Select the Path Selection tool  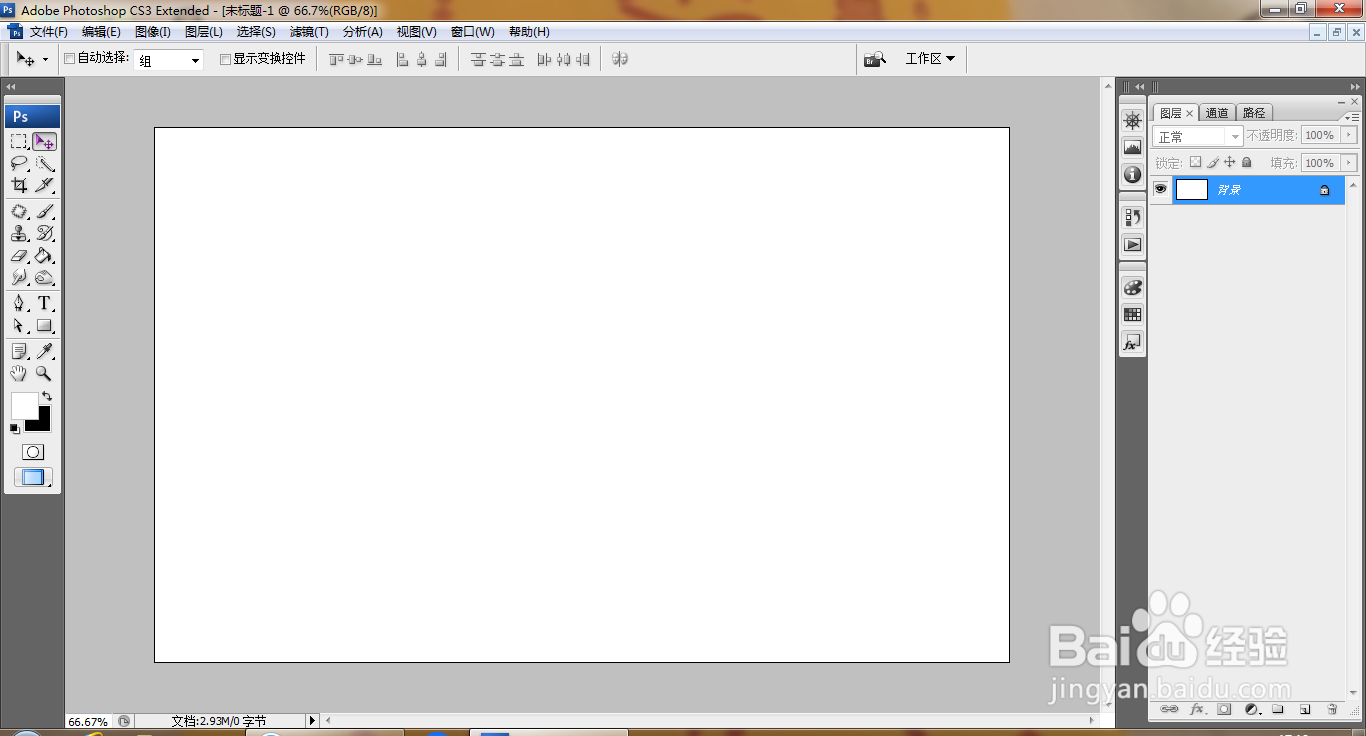point(19,326)
